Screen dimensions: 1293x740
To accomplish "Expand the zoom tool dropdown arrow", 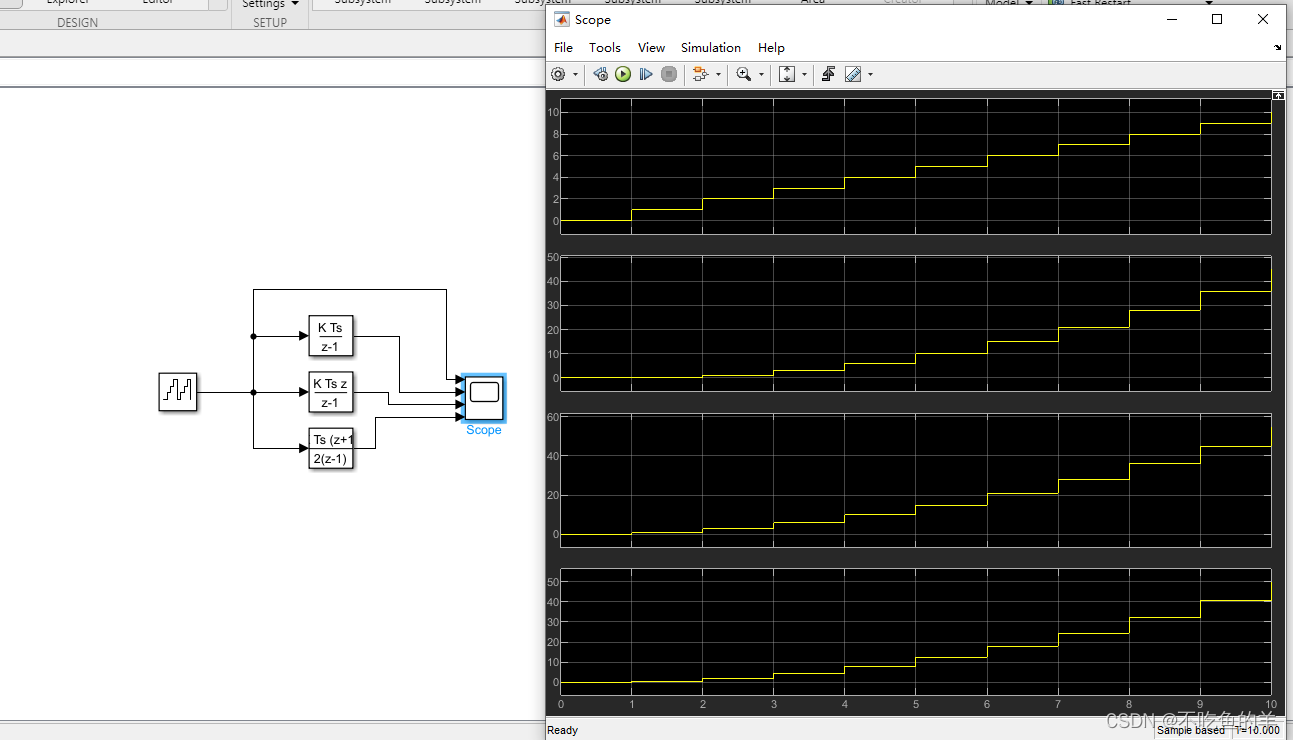I will (x=761, y=74).
